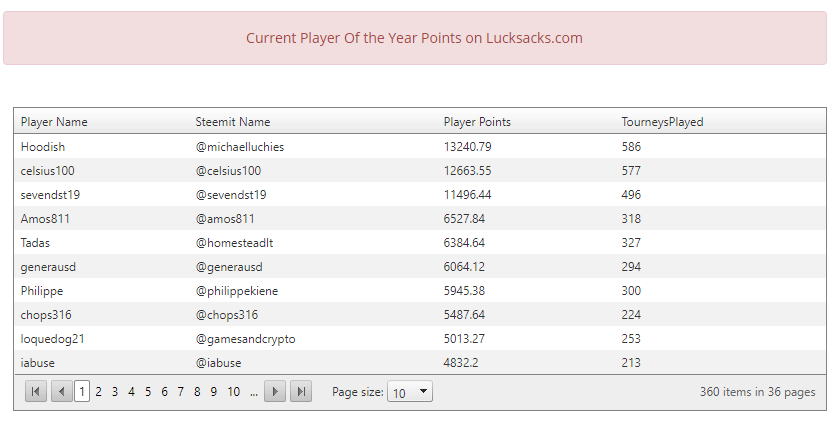
Task: Click the 294 tourneys played value
Action: (x=631, y=267)
